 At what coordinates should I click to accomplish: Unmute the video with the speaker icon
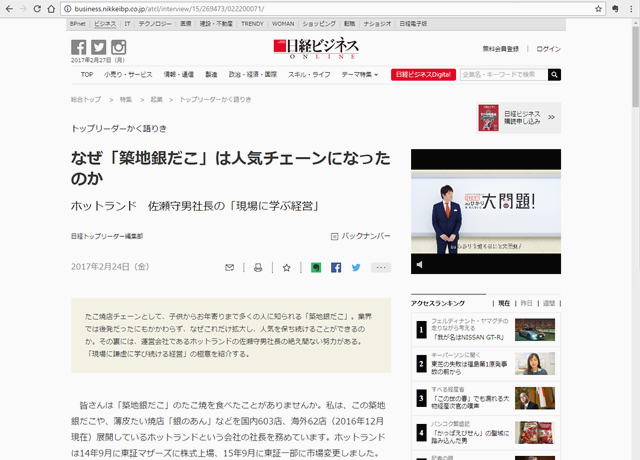pos(419,265)
